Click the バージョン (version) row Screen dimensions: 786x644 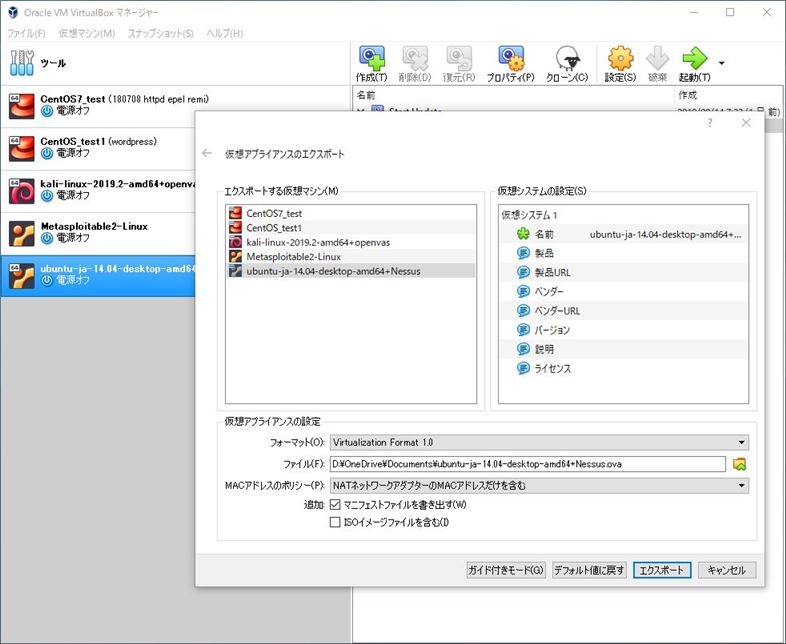click(x=623, y=330)
